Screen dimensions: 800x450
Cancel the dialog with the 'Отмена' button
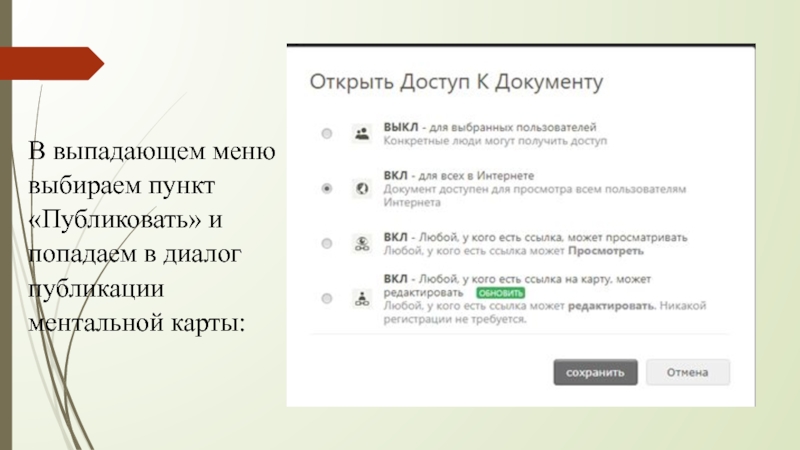click(x=688, y=372)
